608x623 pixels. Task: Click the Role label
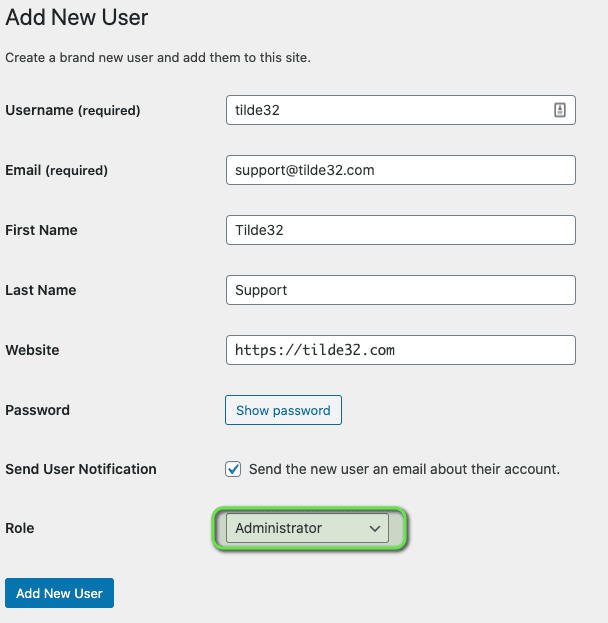(x=20, y=528)
